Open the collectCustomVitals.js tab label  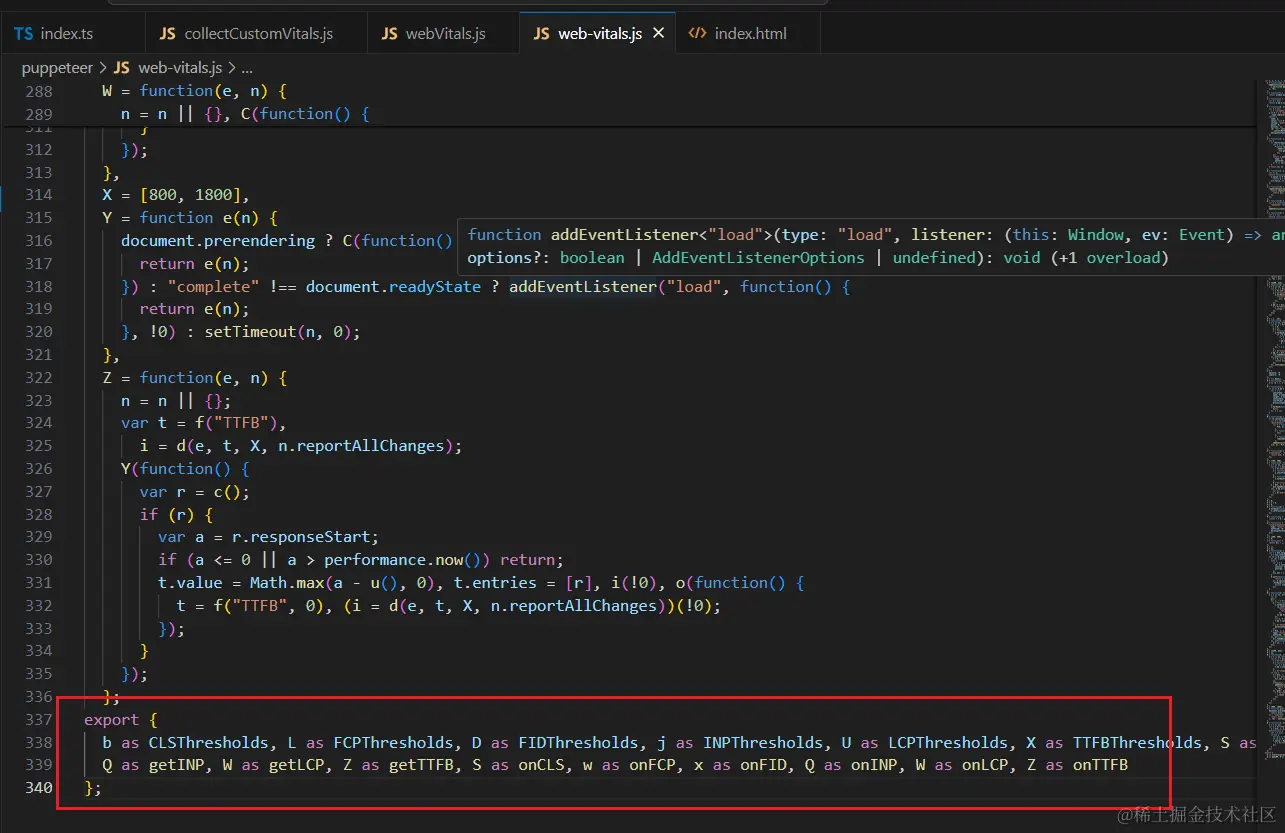pos(258,34)
